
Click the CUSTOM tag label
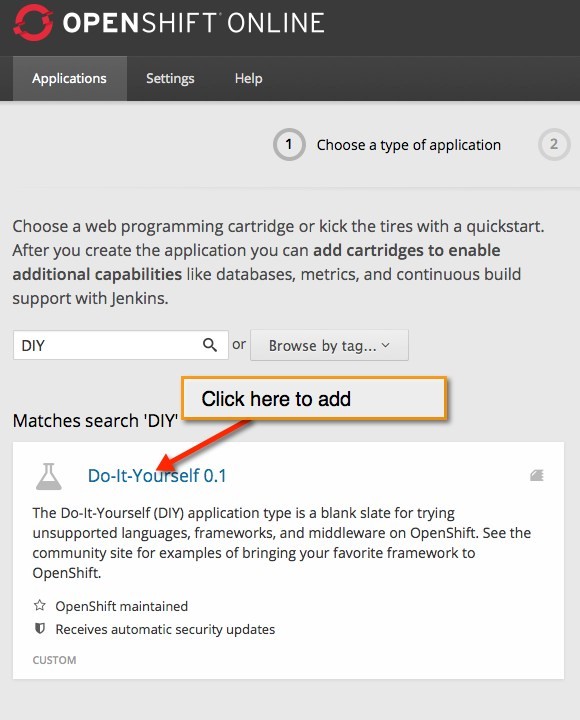tap(54, 660)
